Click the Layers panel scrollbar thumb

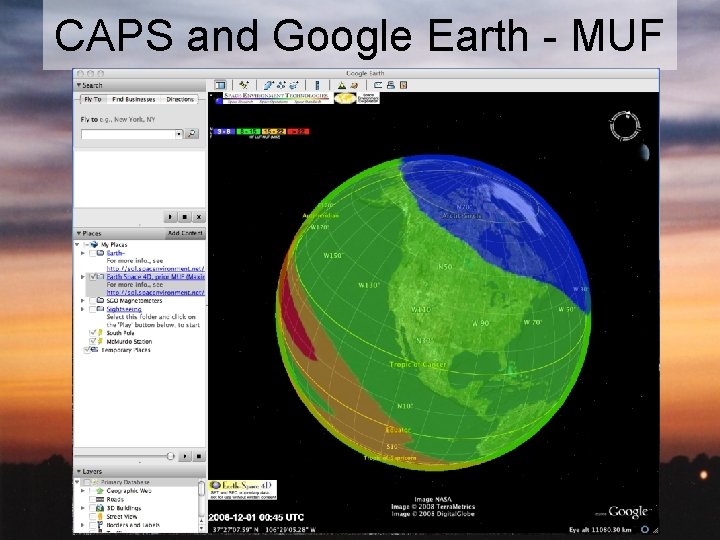click(201, 488)
